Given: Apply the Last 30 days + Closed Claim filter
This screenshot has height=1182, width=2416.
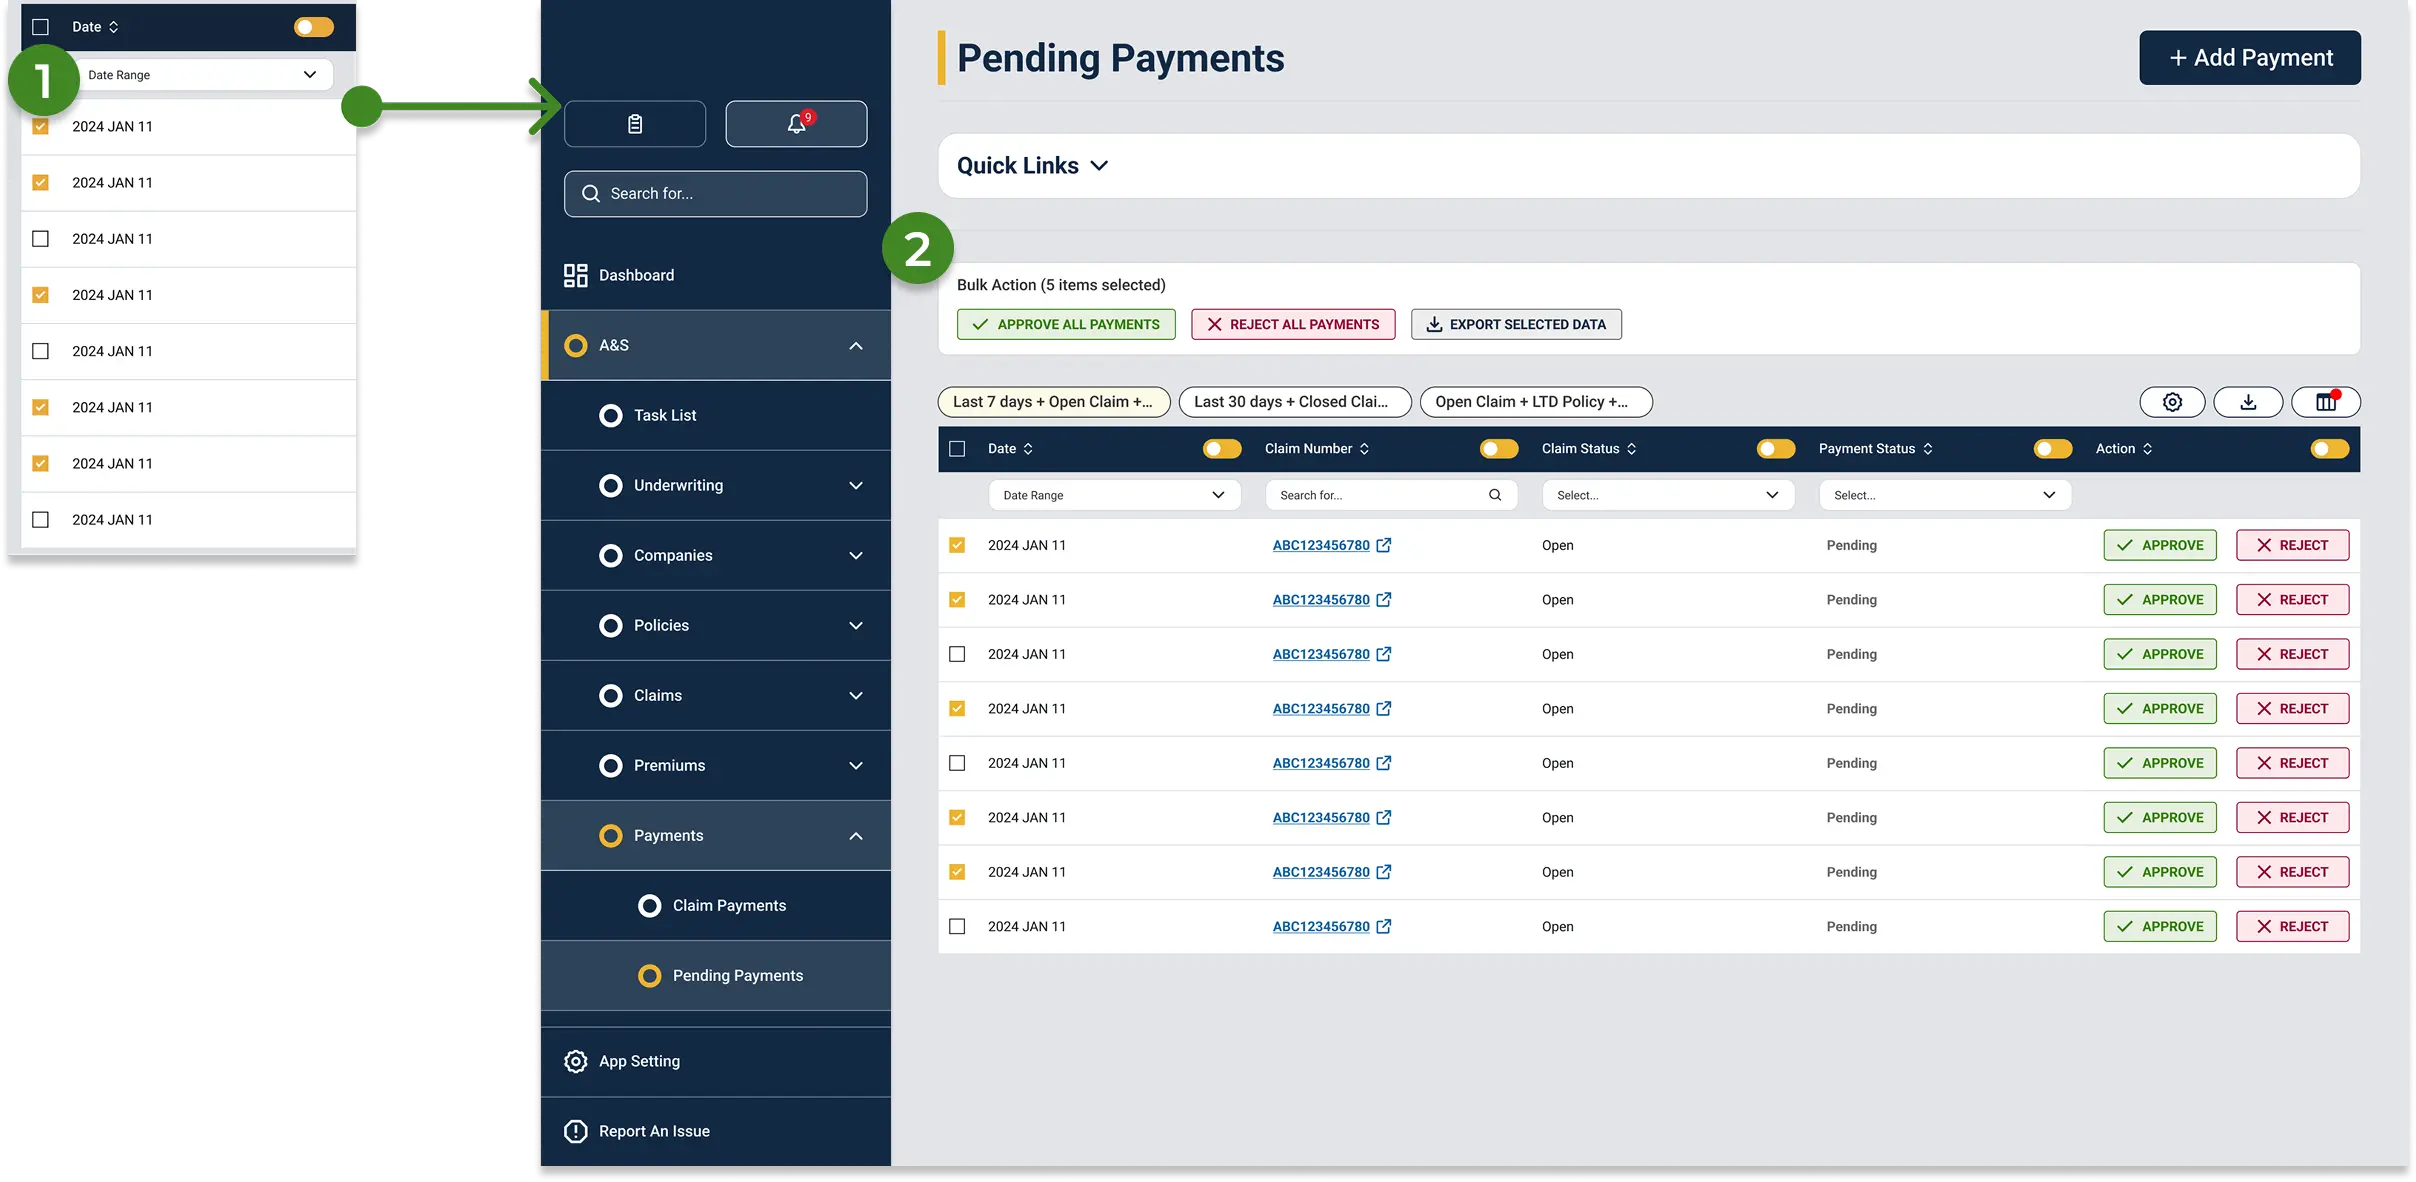Looking at the screenshot, I should coord(1294,402).
